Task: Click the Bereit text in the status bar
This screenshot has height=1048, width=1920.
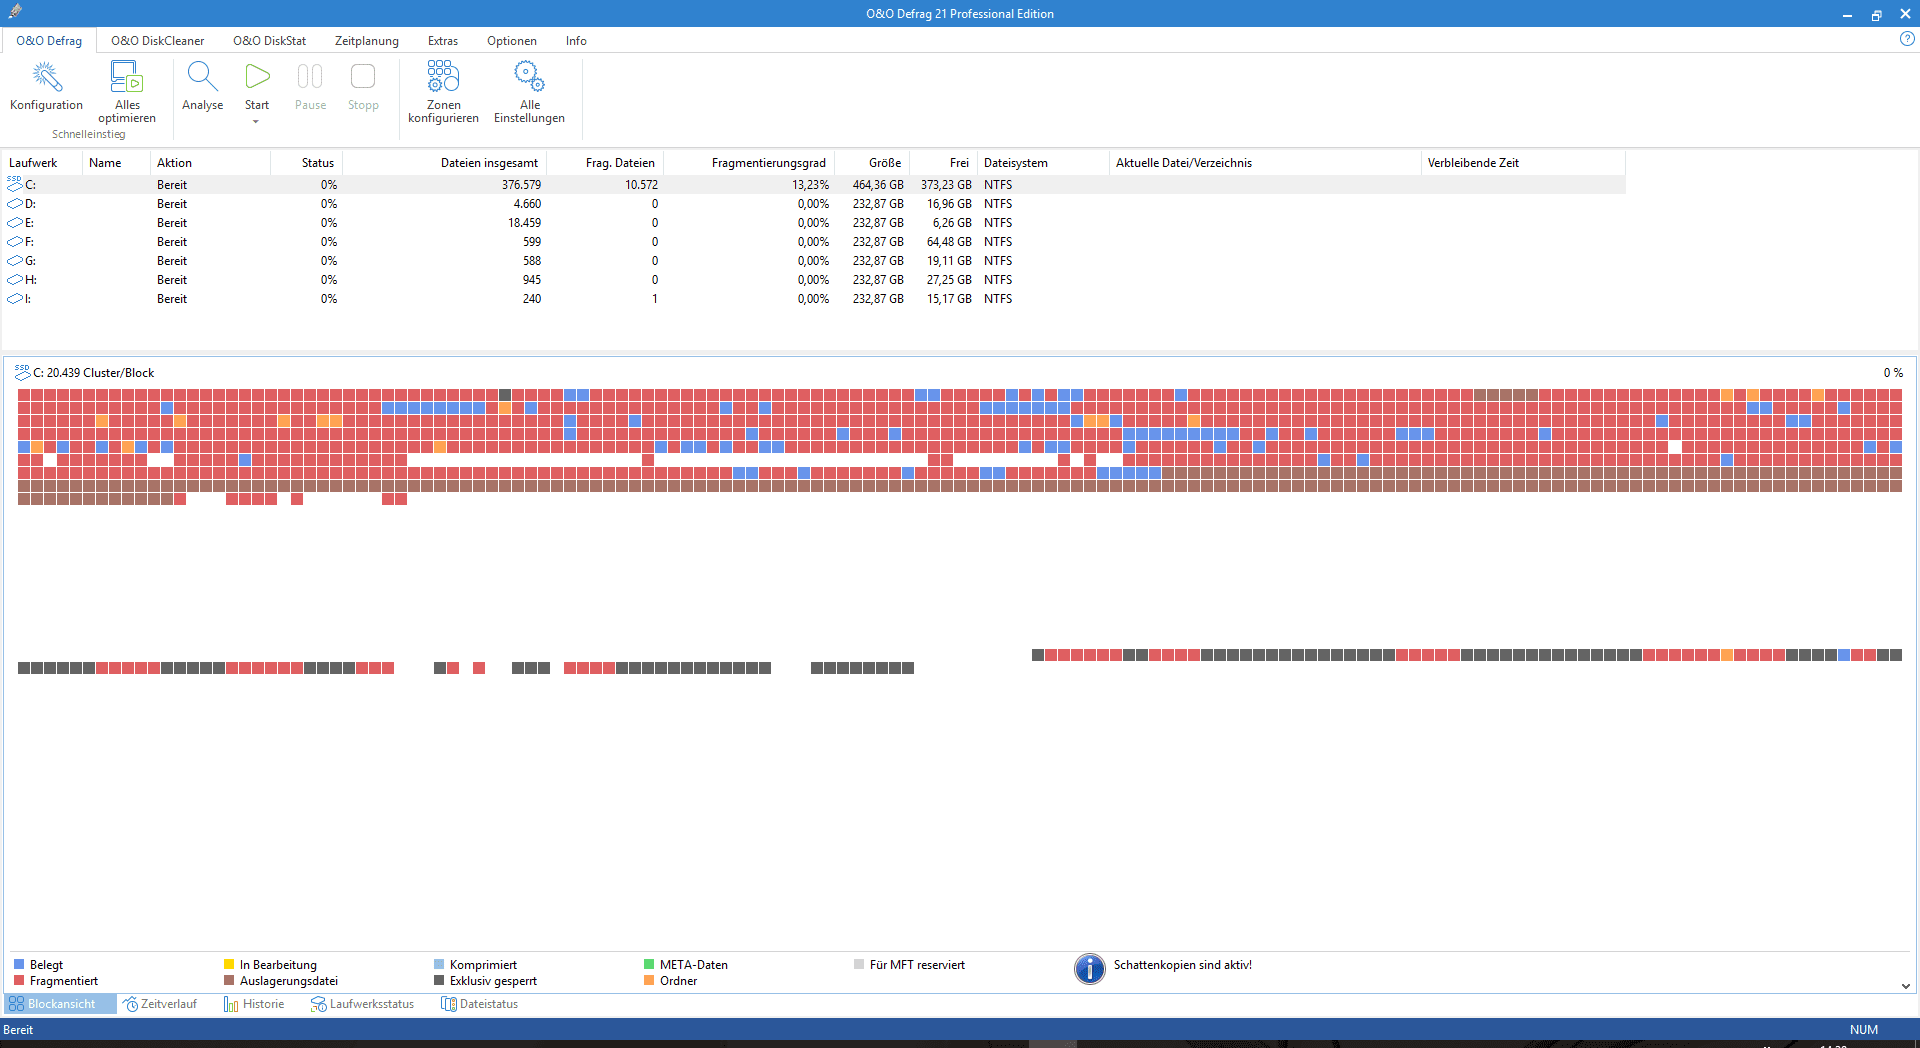Action: (x=18, y=1030)
